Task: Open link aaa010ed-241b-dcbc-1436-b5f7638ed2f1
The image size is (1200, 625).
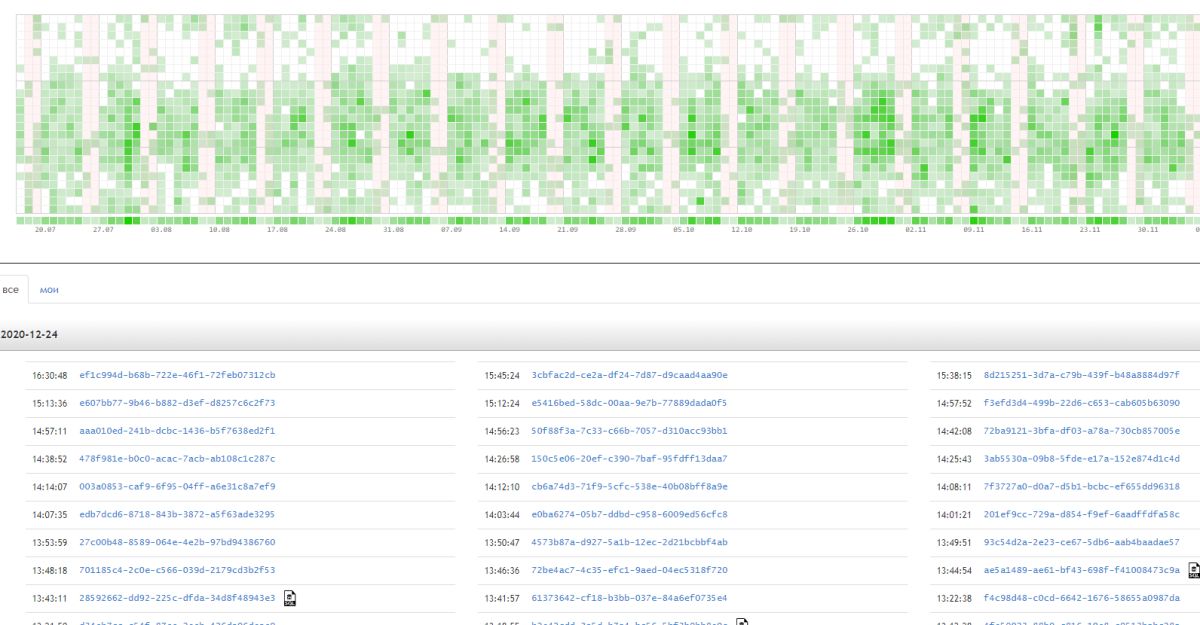Action: pos(177,431)
